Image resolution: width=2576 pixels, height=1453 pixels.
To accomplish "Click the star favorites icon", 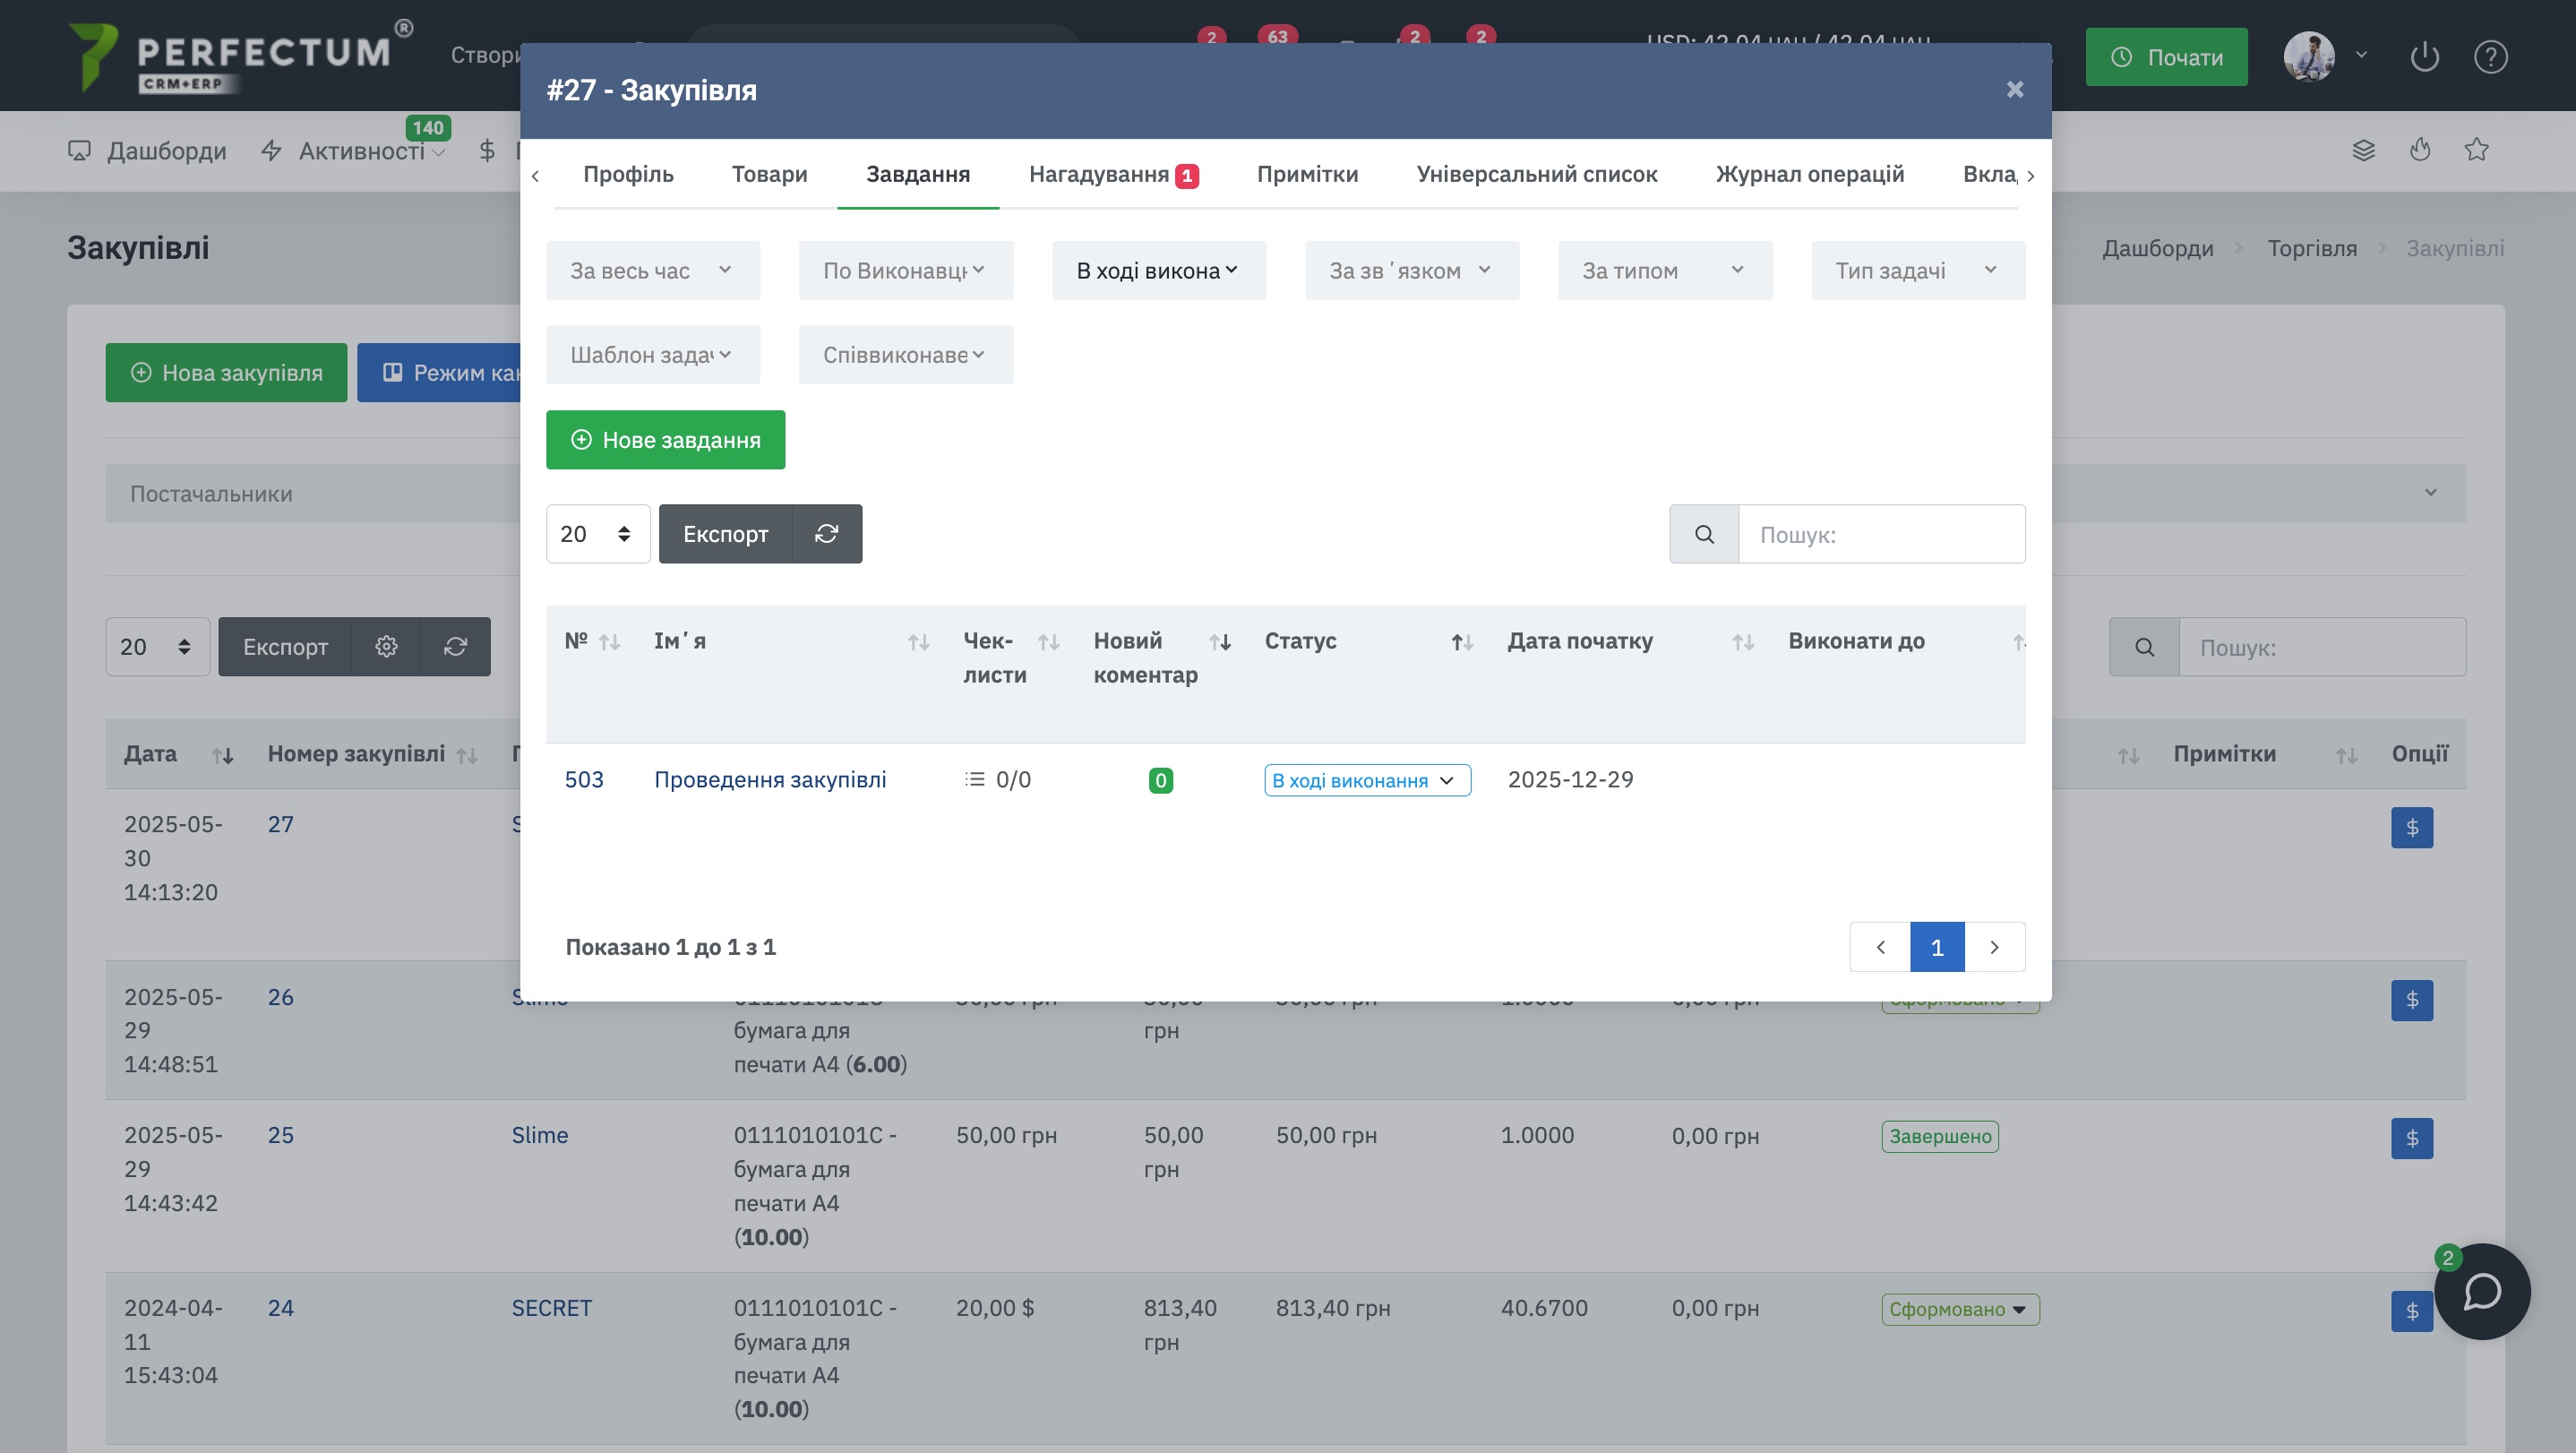I will point(2476,150).
